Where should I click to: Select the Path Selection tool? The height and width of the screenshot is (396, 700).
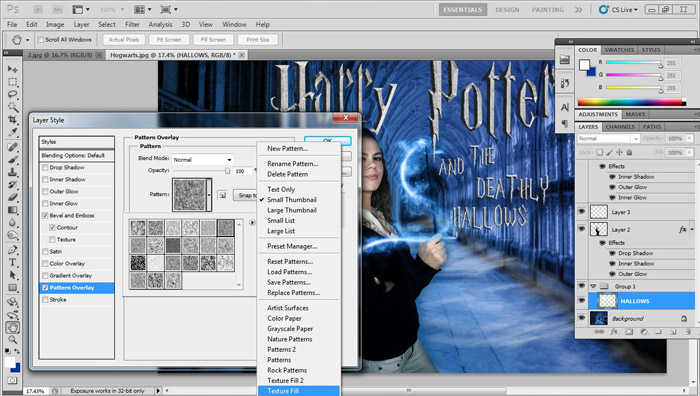click(12, 275)
